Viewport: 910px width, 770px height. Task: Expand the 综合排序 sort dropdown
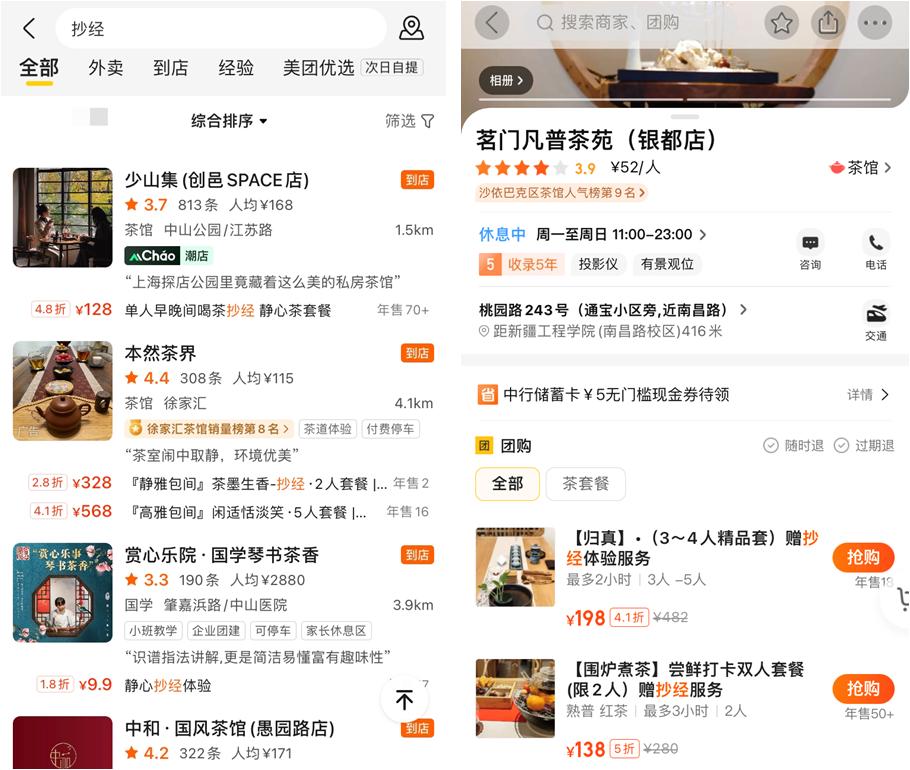[229, 121]
